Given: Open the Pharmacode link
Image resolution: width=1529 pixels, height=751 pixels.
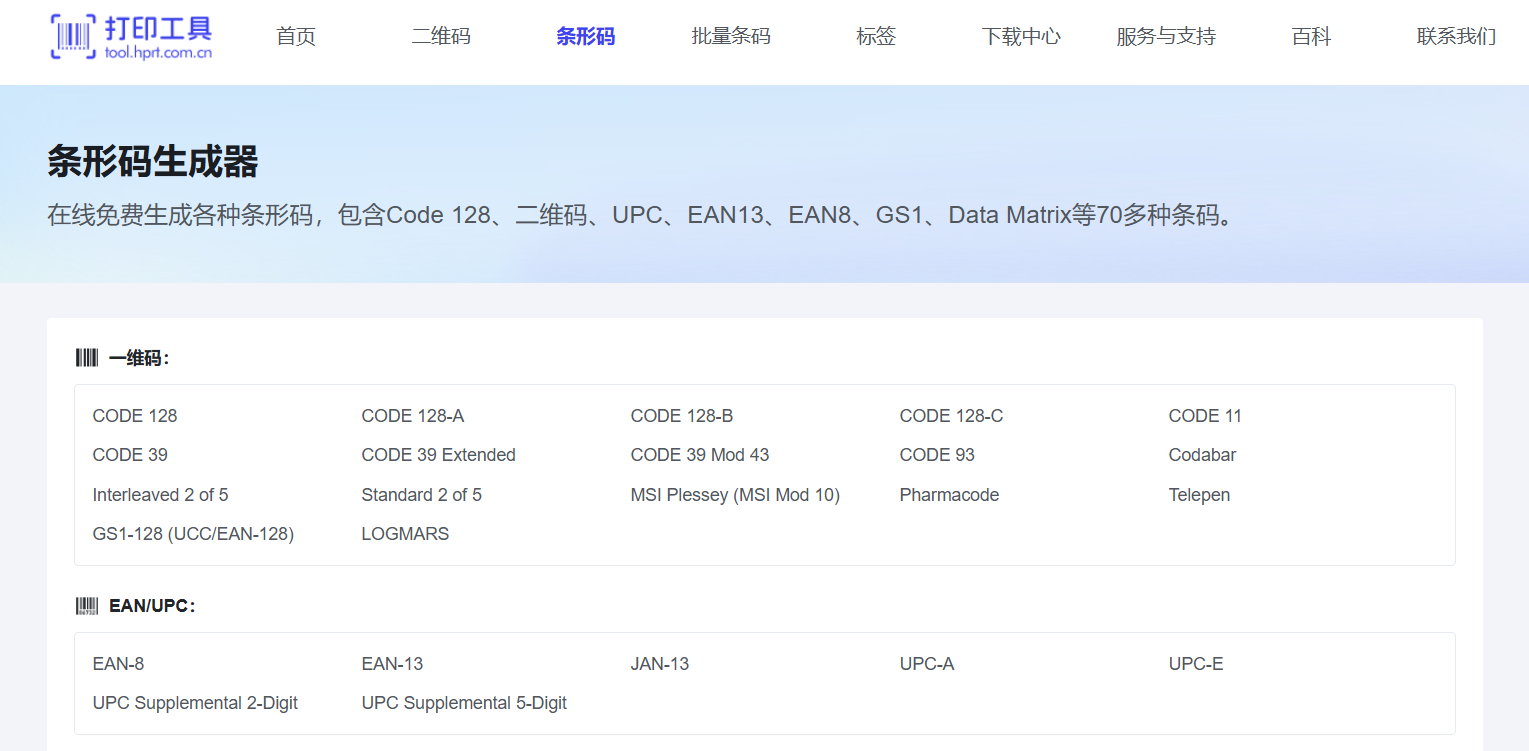Looking at the screenshot, I should click(949, 495).
